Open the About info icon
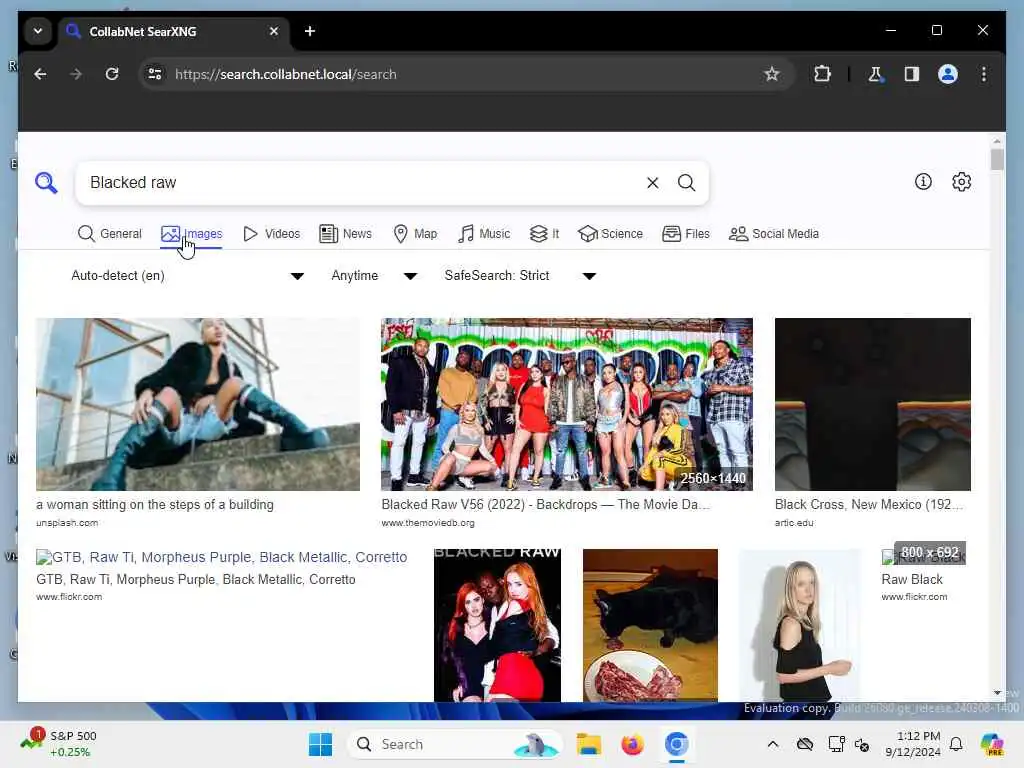 point(923,182)
